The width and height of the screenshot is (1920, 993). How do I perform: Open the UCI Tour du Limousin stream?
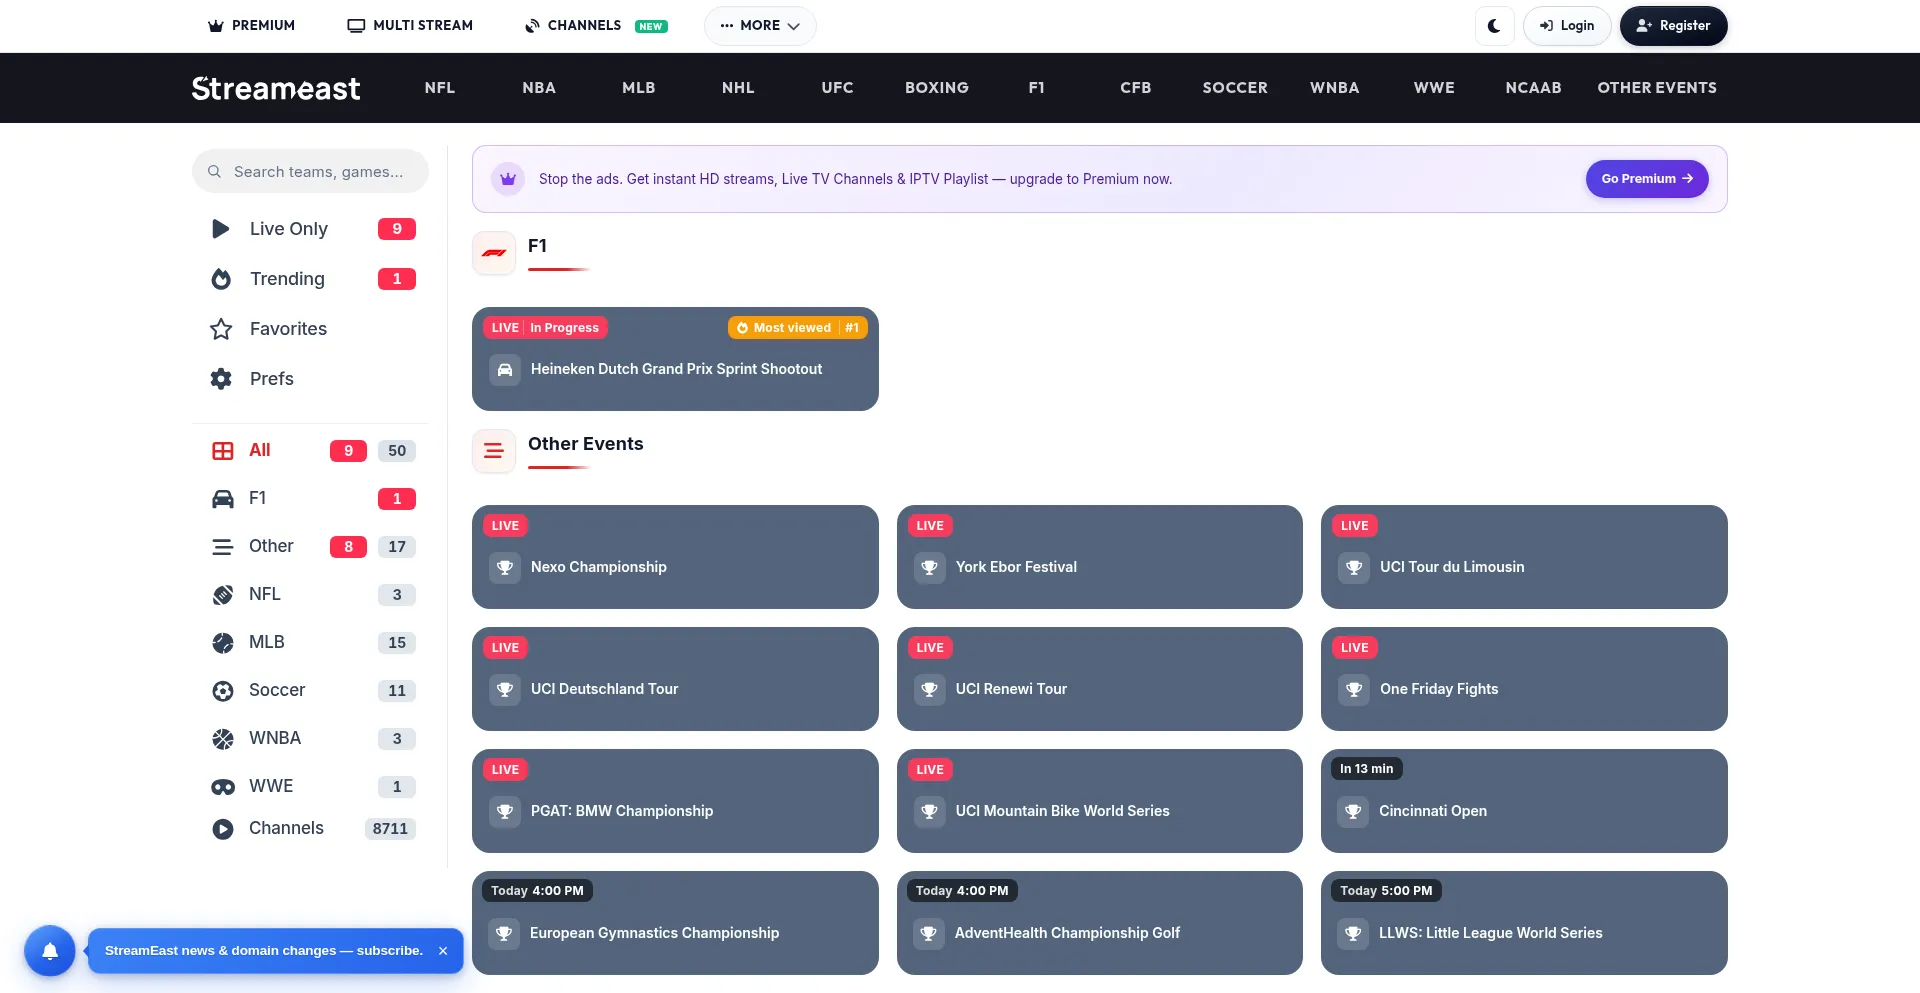coord(1524,557)
